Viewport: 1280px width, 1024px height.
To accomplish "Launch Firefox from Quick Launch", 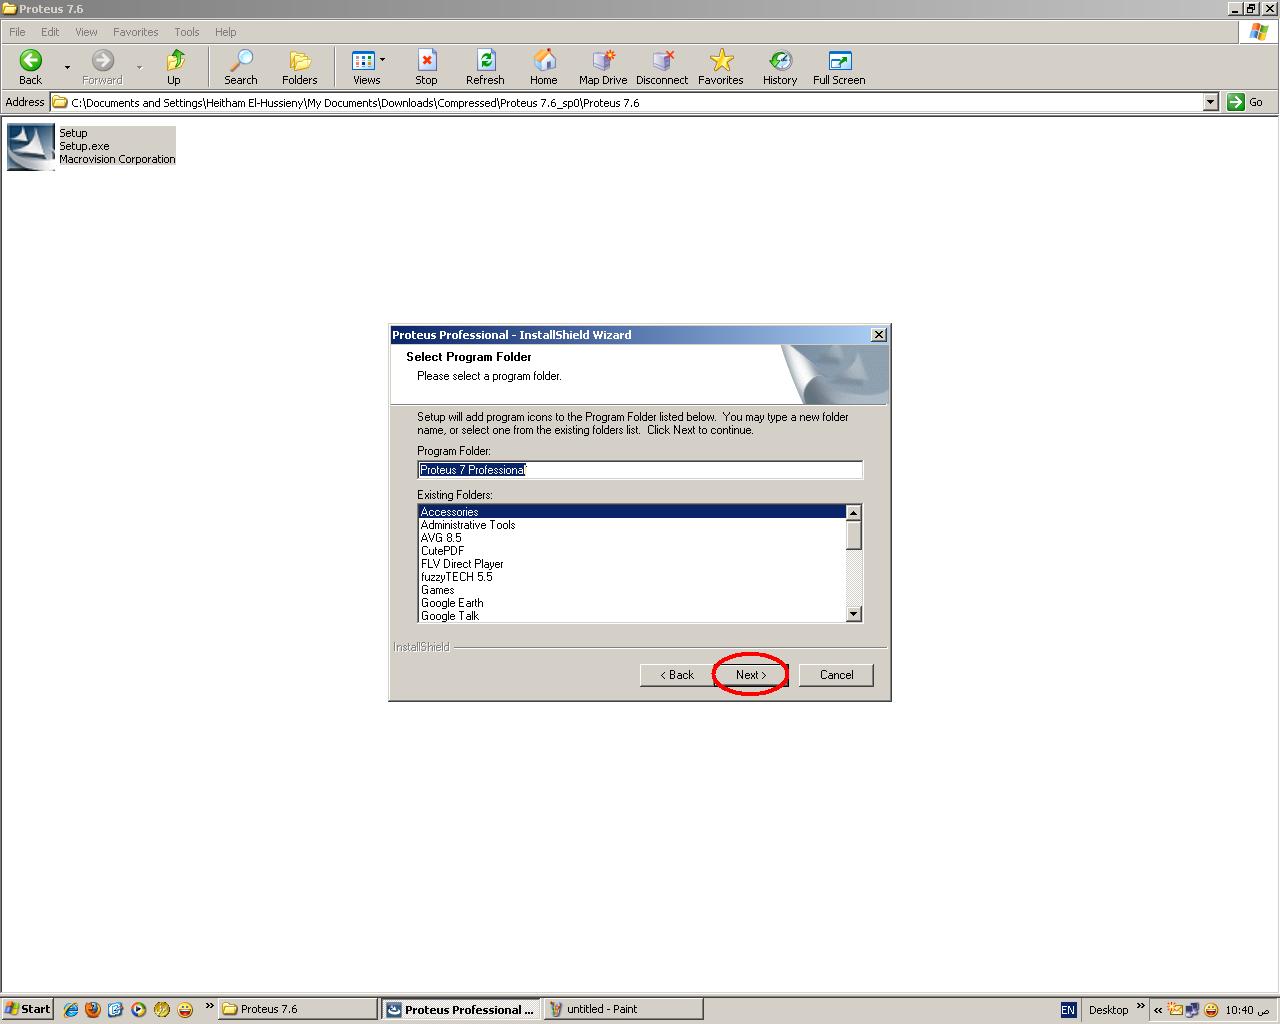I will point(93,1009).
